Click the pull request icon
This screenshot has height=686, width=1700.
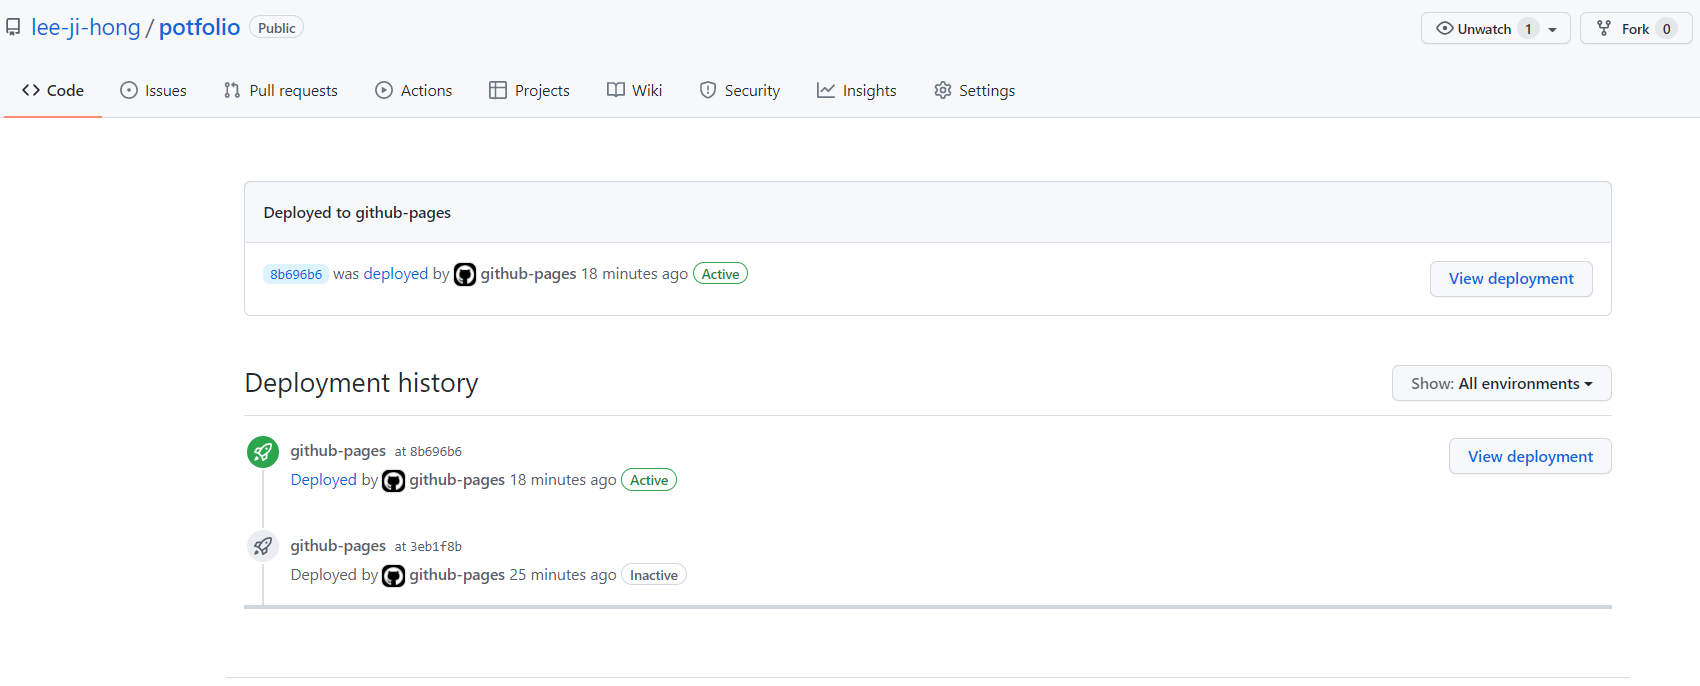tap(232, 90)
